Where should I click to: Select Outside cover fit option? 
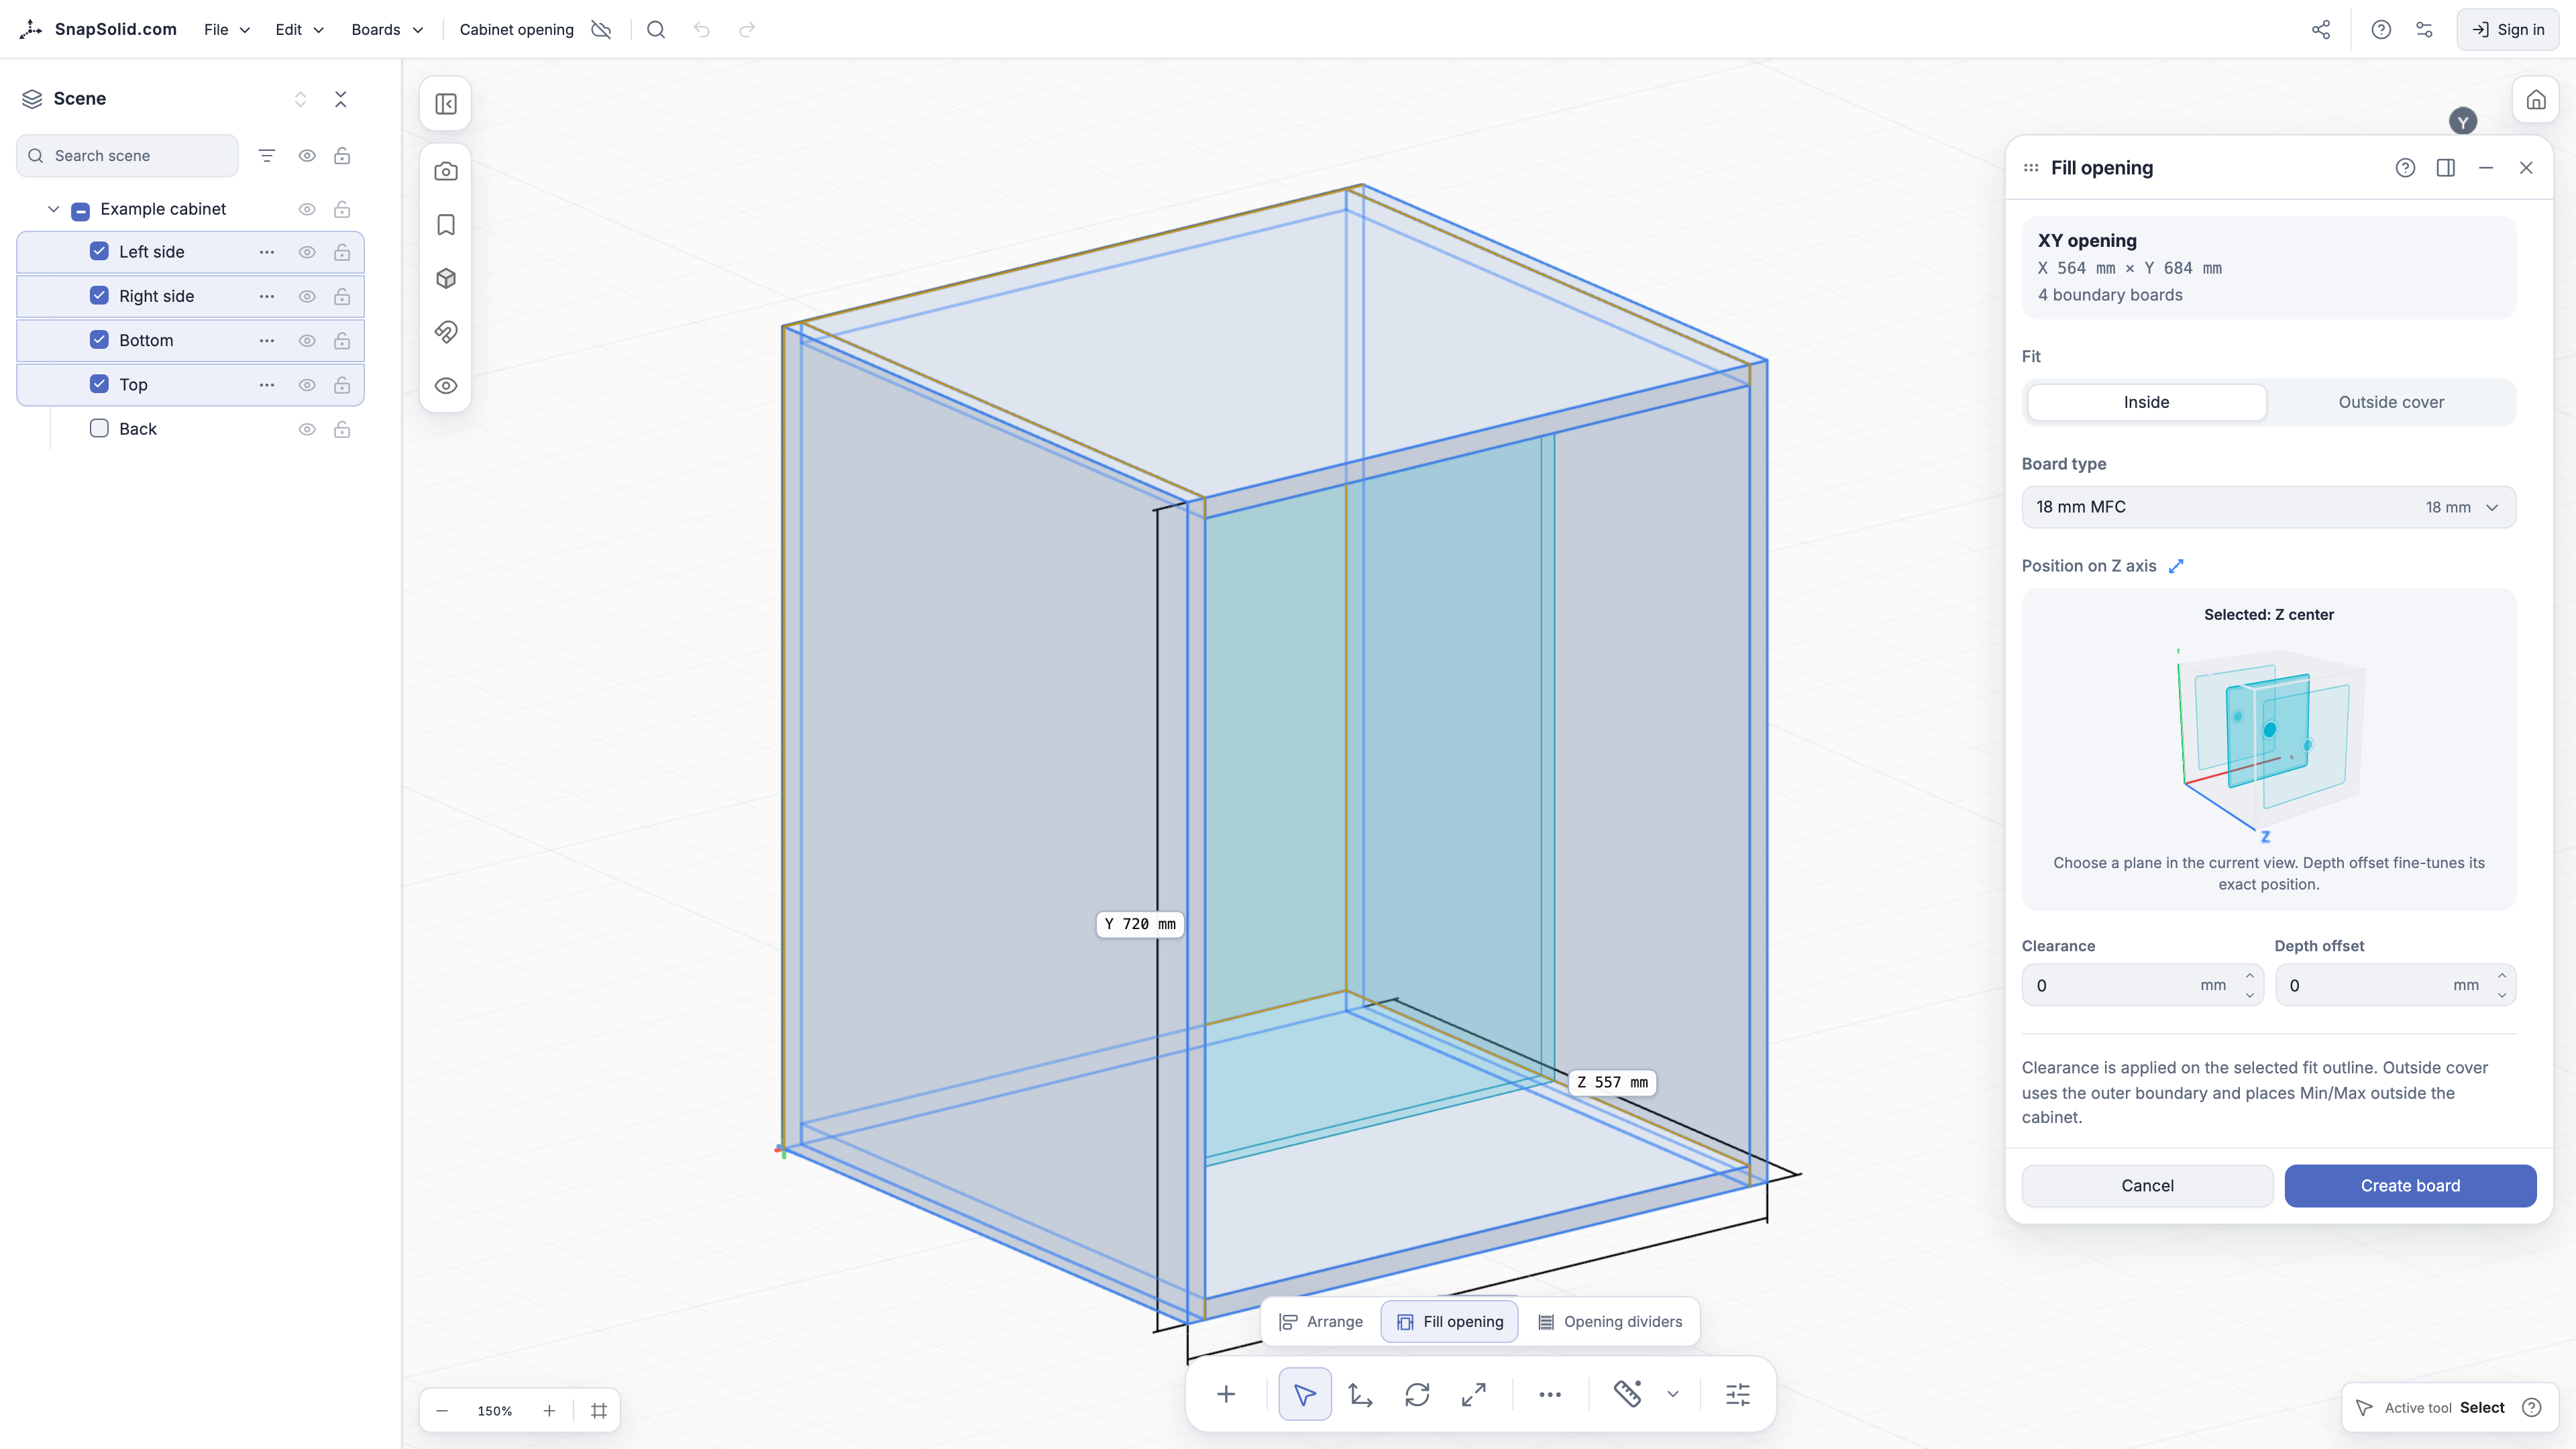click(2391, 402)
